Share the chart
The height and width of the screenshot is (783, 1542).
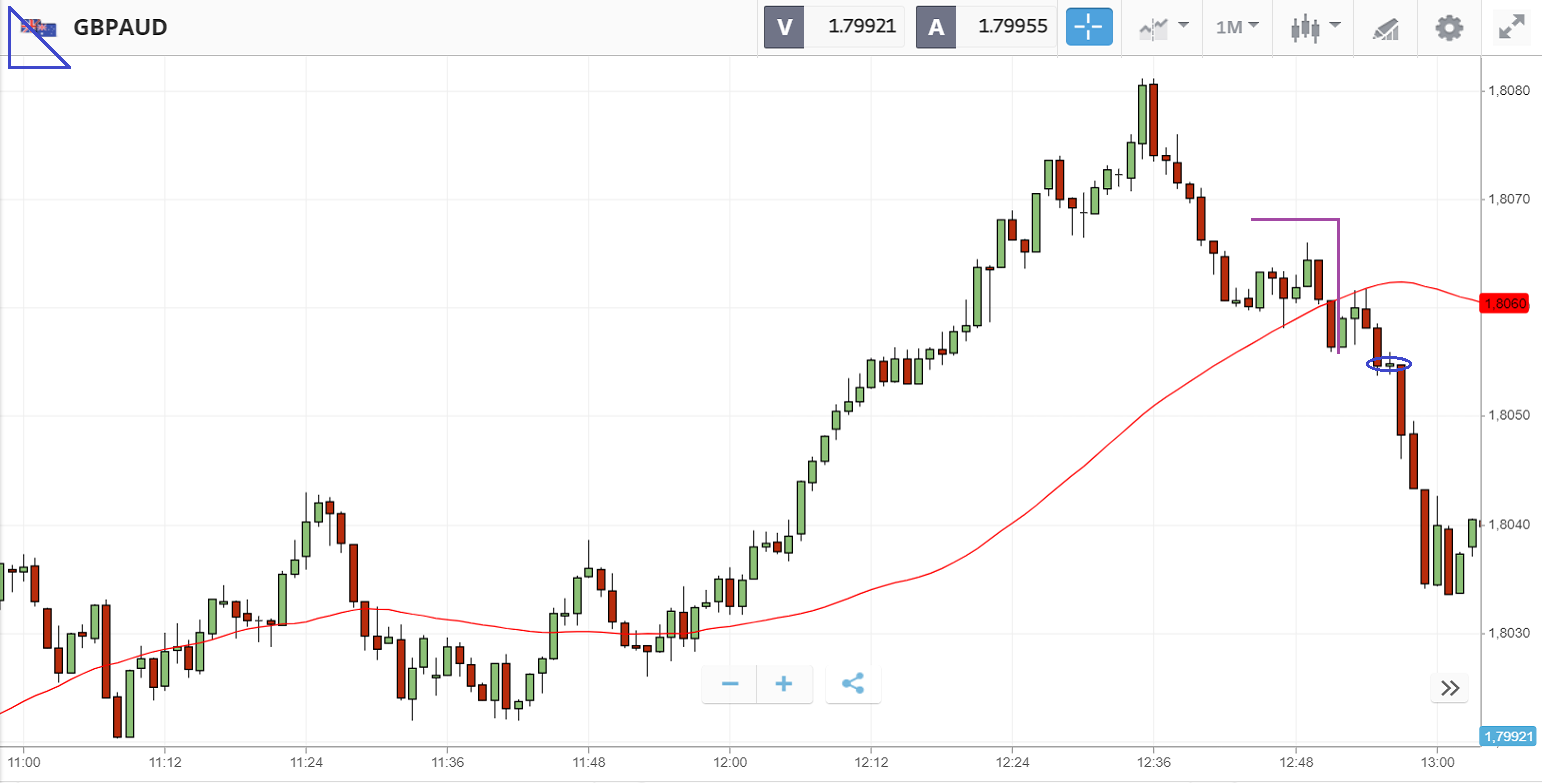click(x=853, y=684)
